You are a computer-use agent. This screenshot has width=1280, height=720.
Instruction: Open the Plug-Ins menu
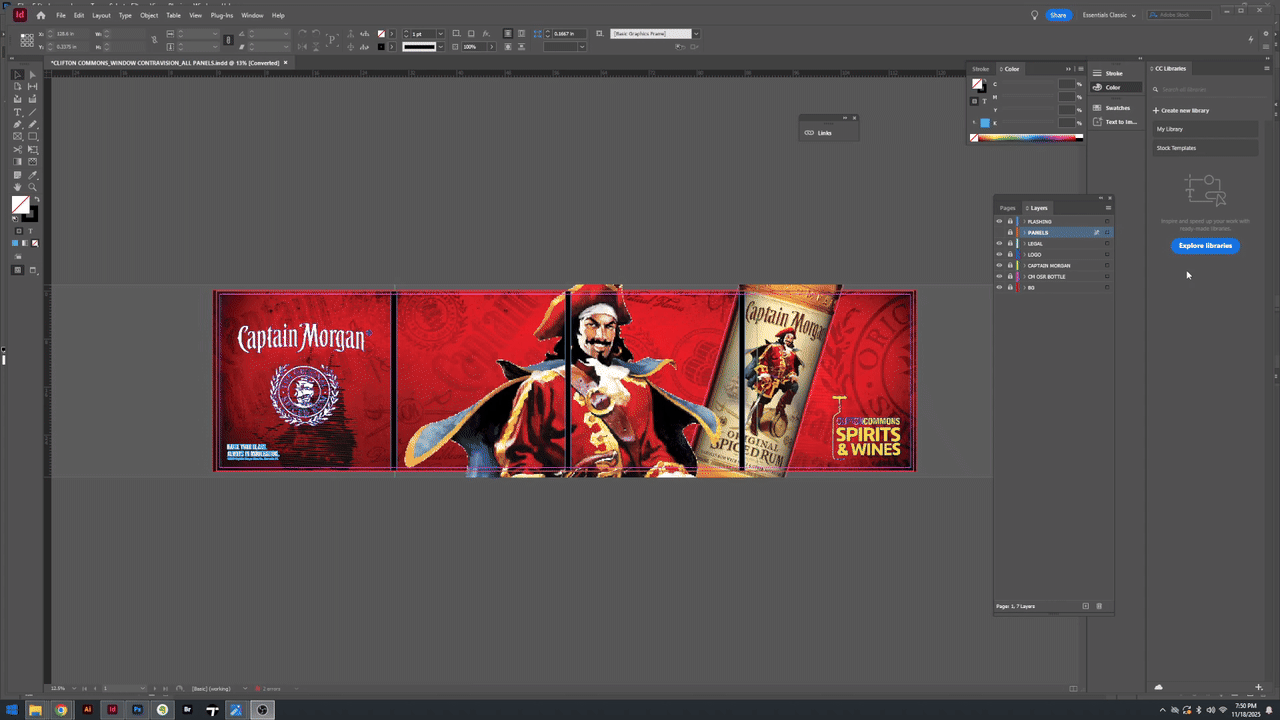pyautogui.click(x=222, y=15)
